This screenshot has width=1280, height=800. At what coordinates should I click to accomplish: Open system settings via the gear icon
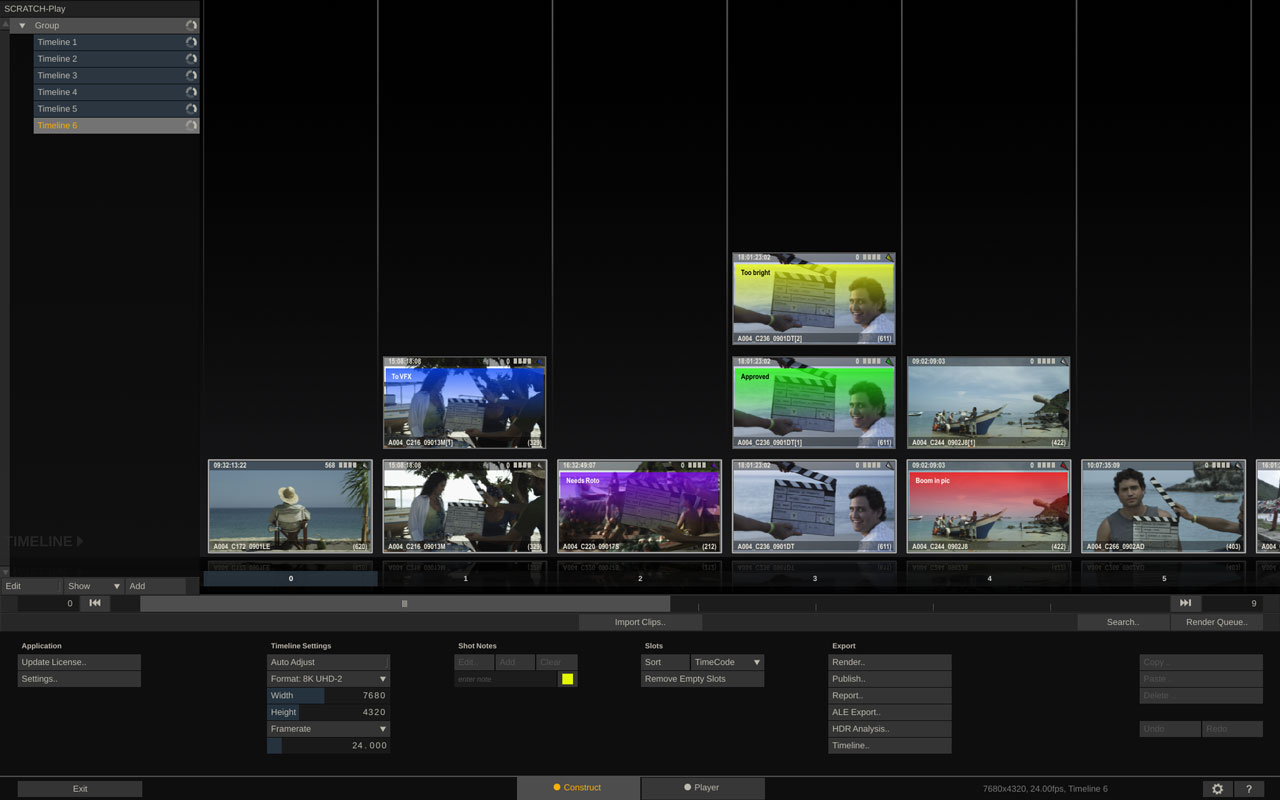click(1217, 789)
